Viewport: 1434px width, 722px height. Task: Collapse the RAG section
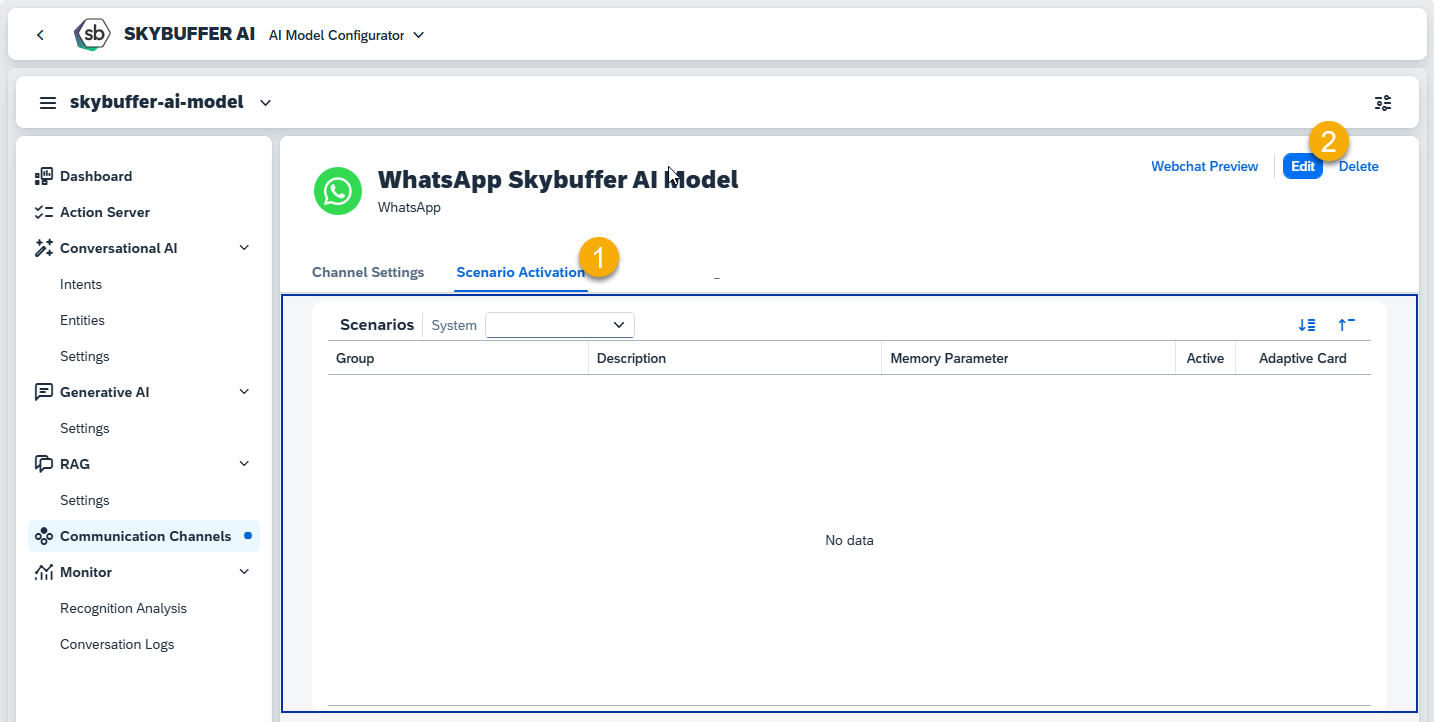coord(244,464)
